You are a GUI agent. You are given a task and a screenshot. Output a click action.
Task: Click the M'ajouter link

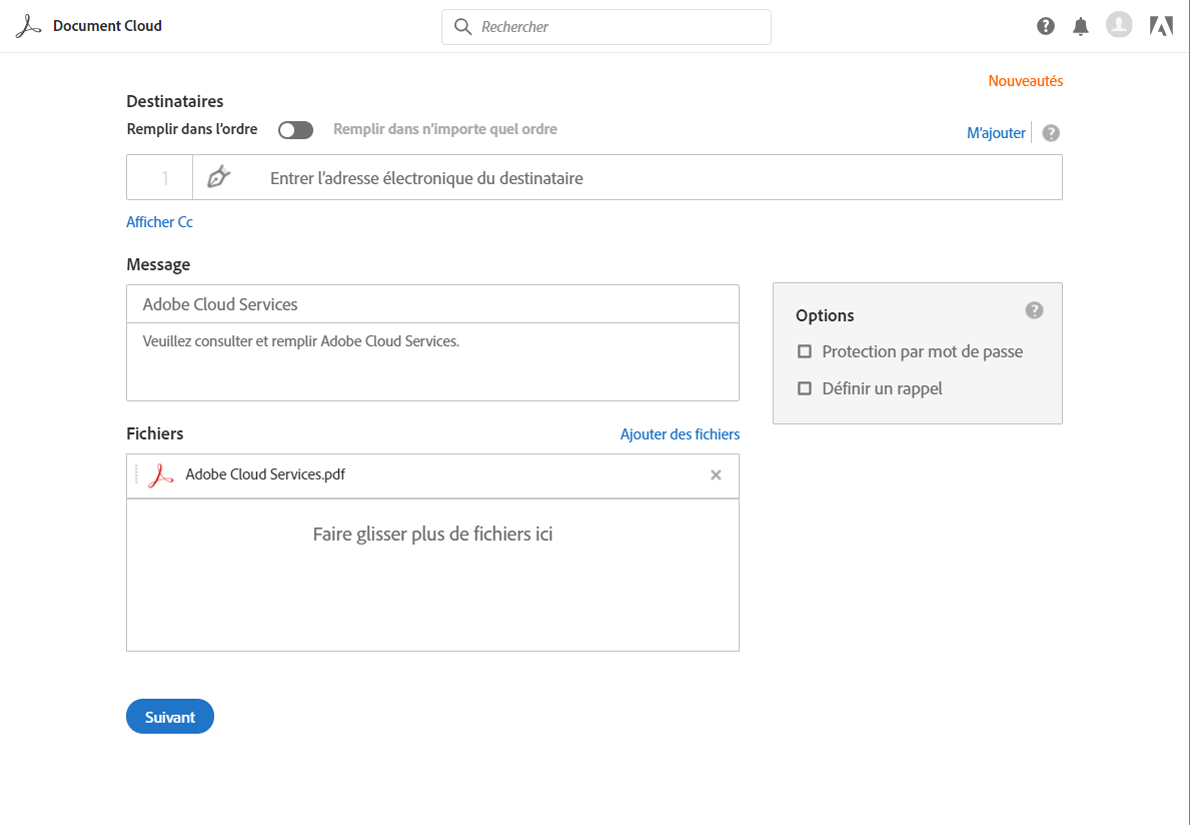coord(996,133)
